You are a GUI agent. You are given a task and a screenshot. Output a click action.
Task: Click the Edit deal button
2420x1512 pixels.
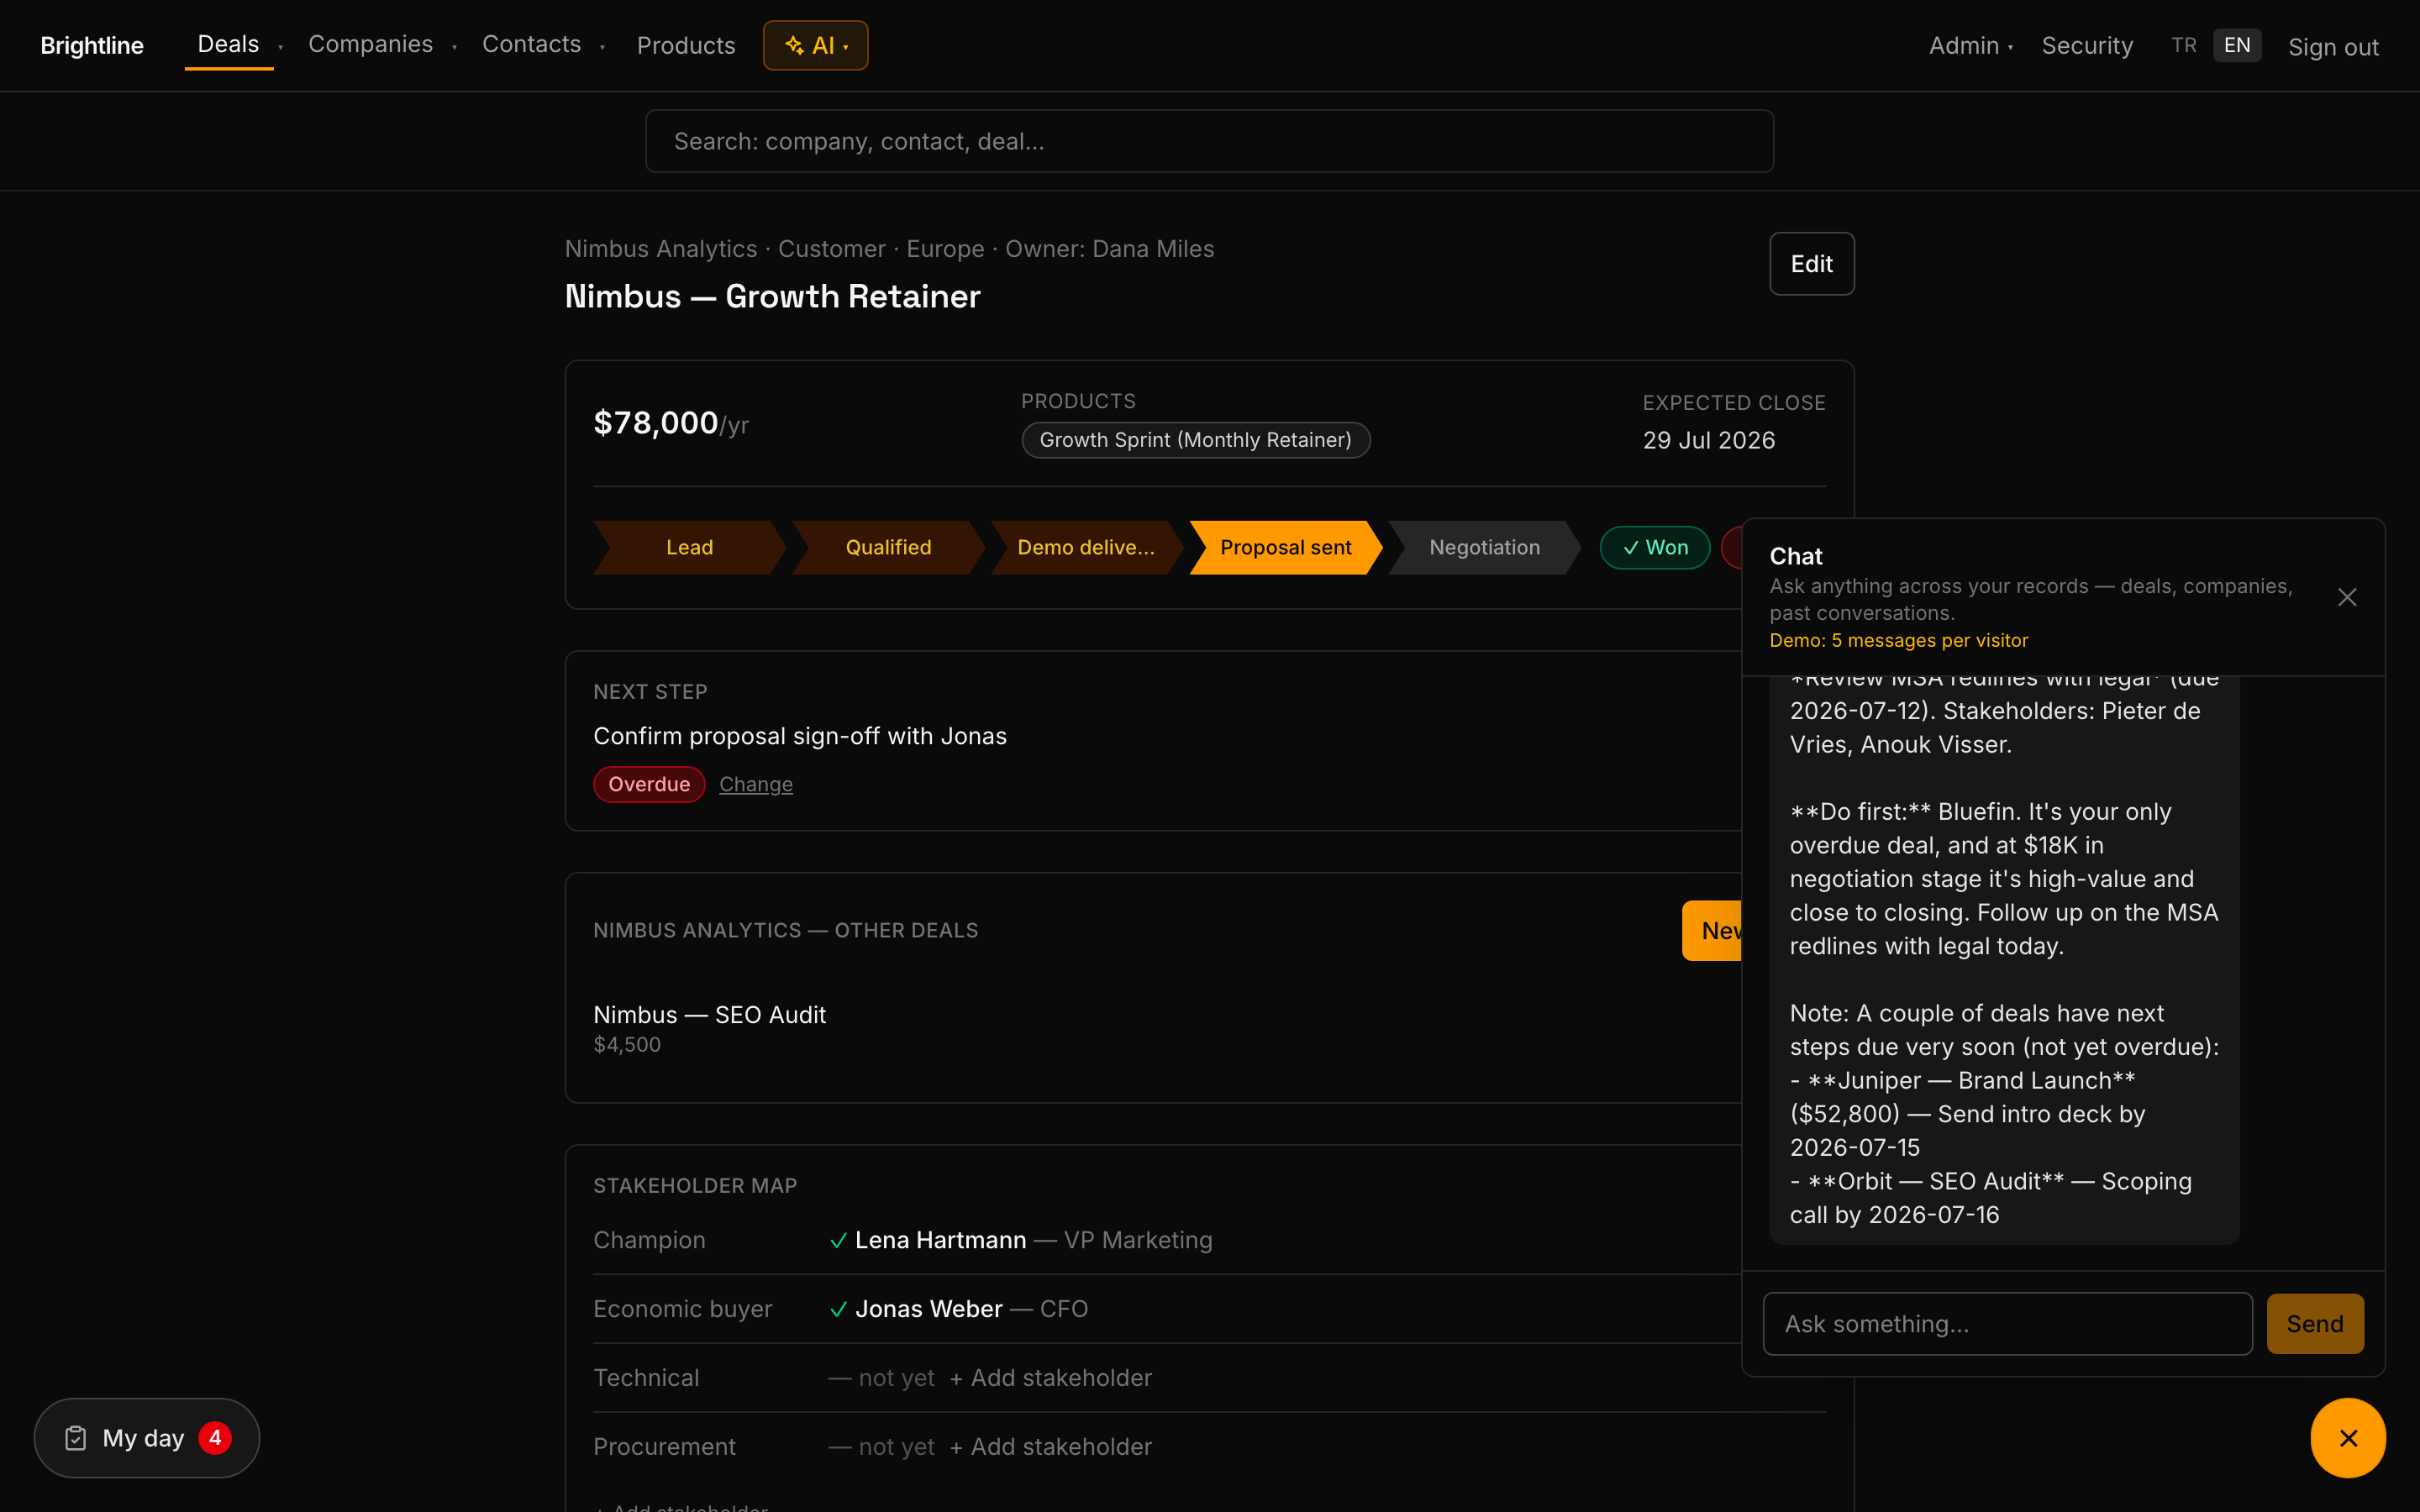tap(1811, 264)
